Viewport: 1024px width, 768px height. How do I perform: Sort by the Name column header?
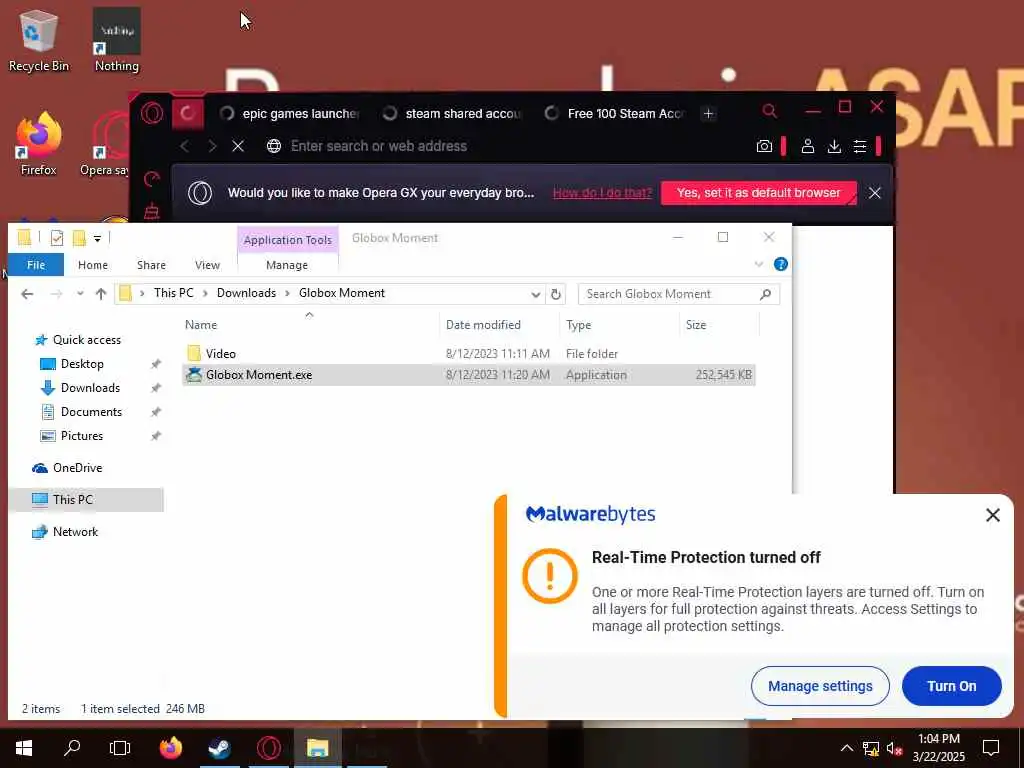[x=310, y=325]
